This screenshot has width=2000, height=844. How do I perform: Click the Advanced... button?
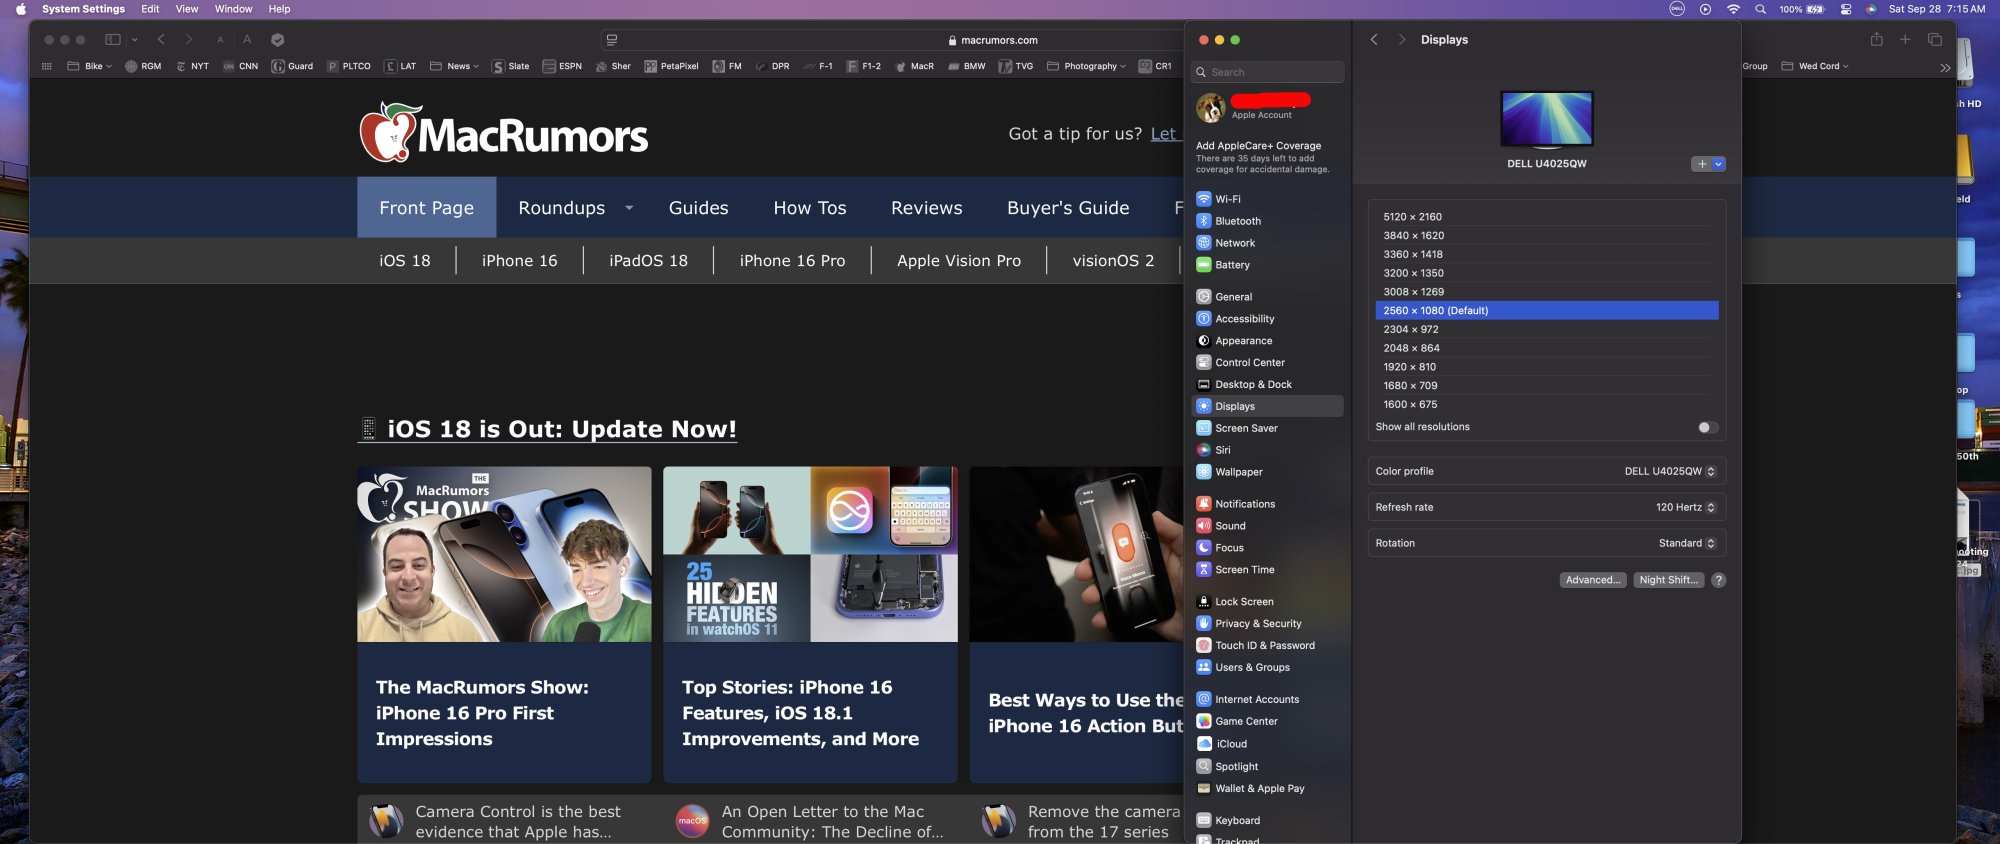pos(1592,580)
